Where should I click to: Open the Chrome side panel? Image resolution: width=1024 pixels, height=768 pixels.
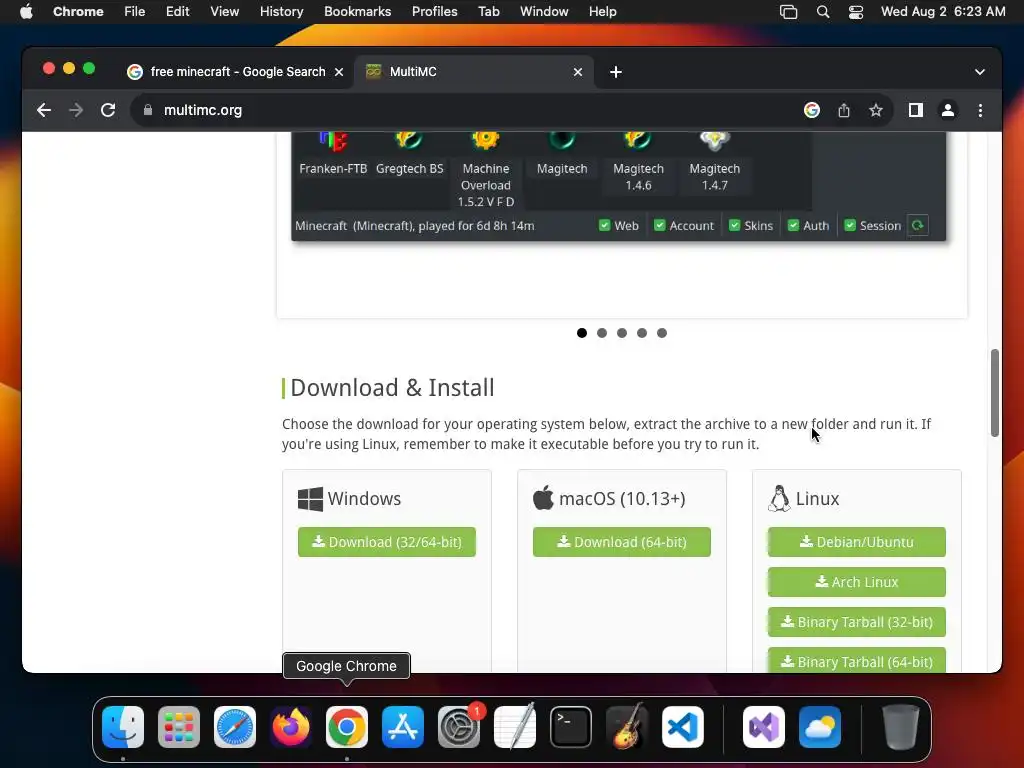point(916,110)
